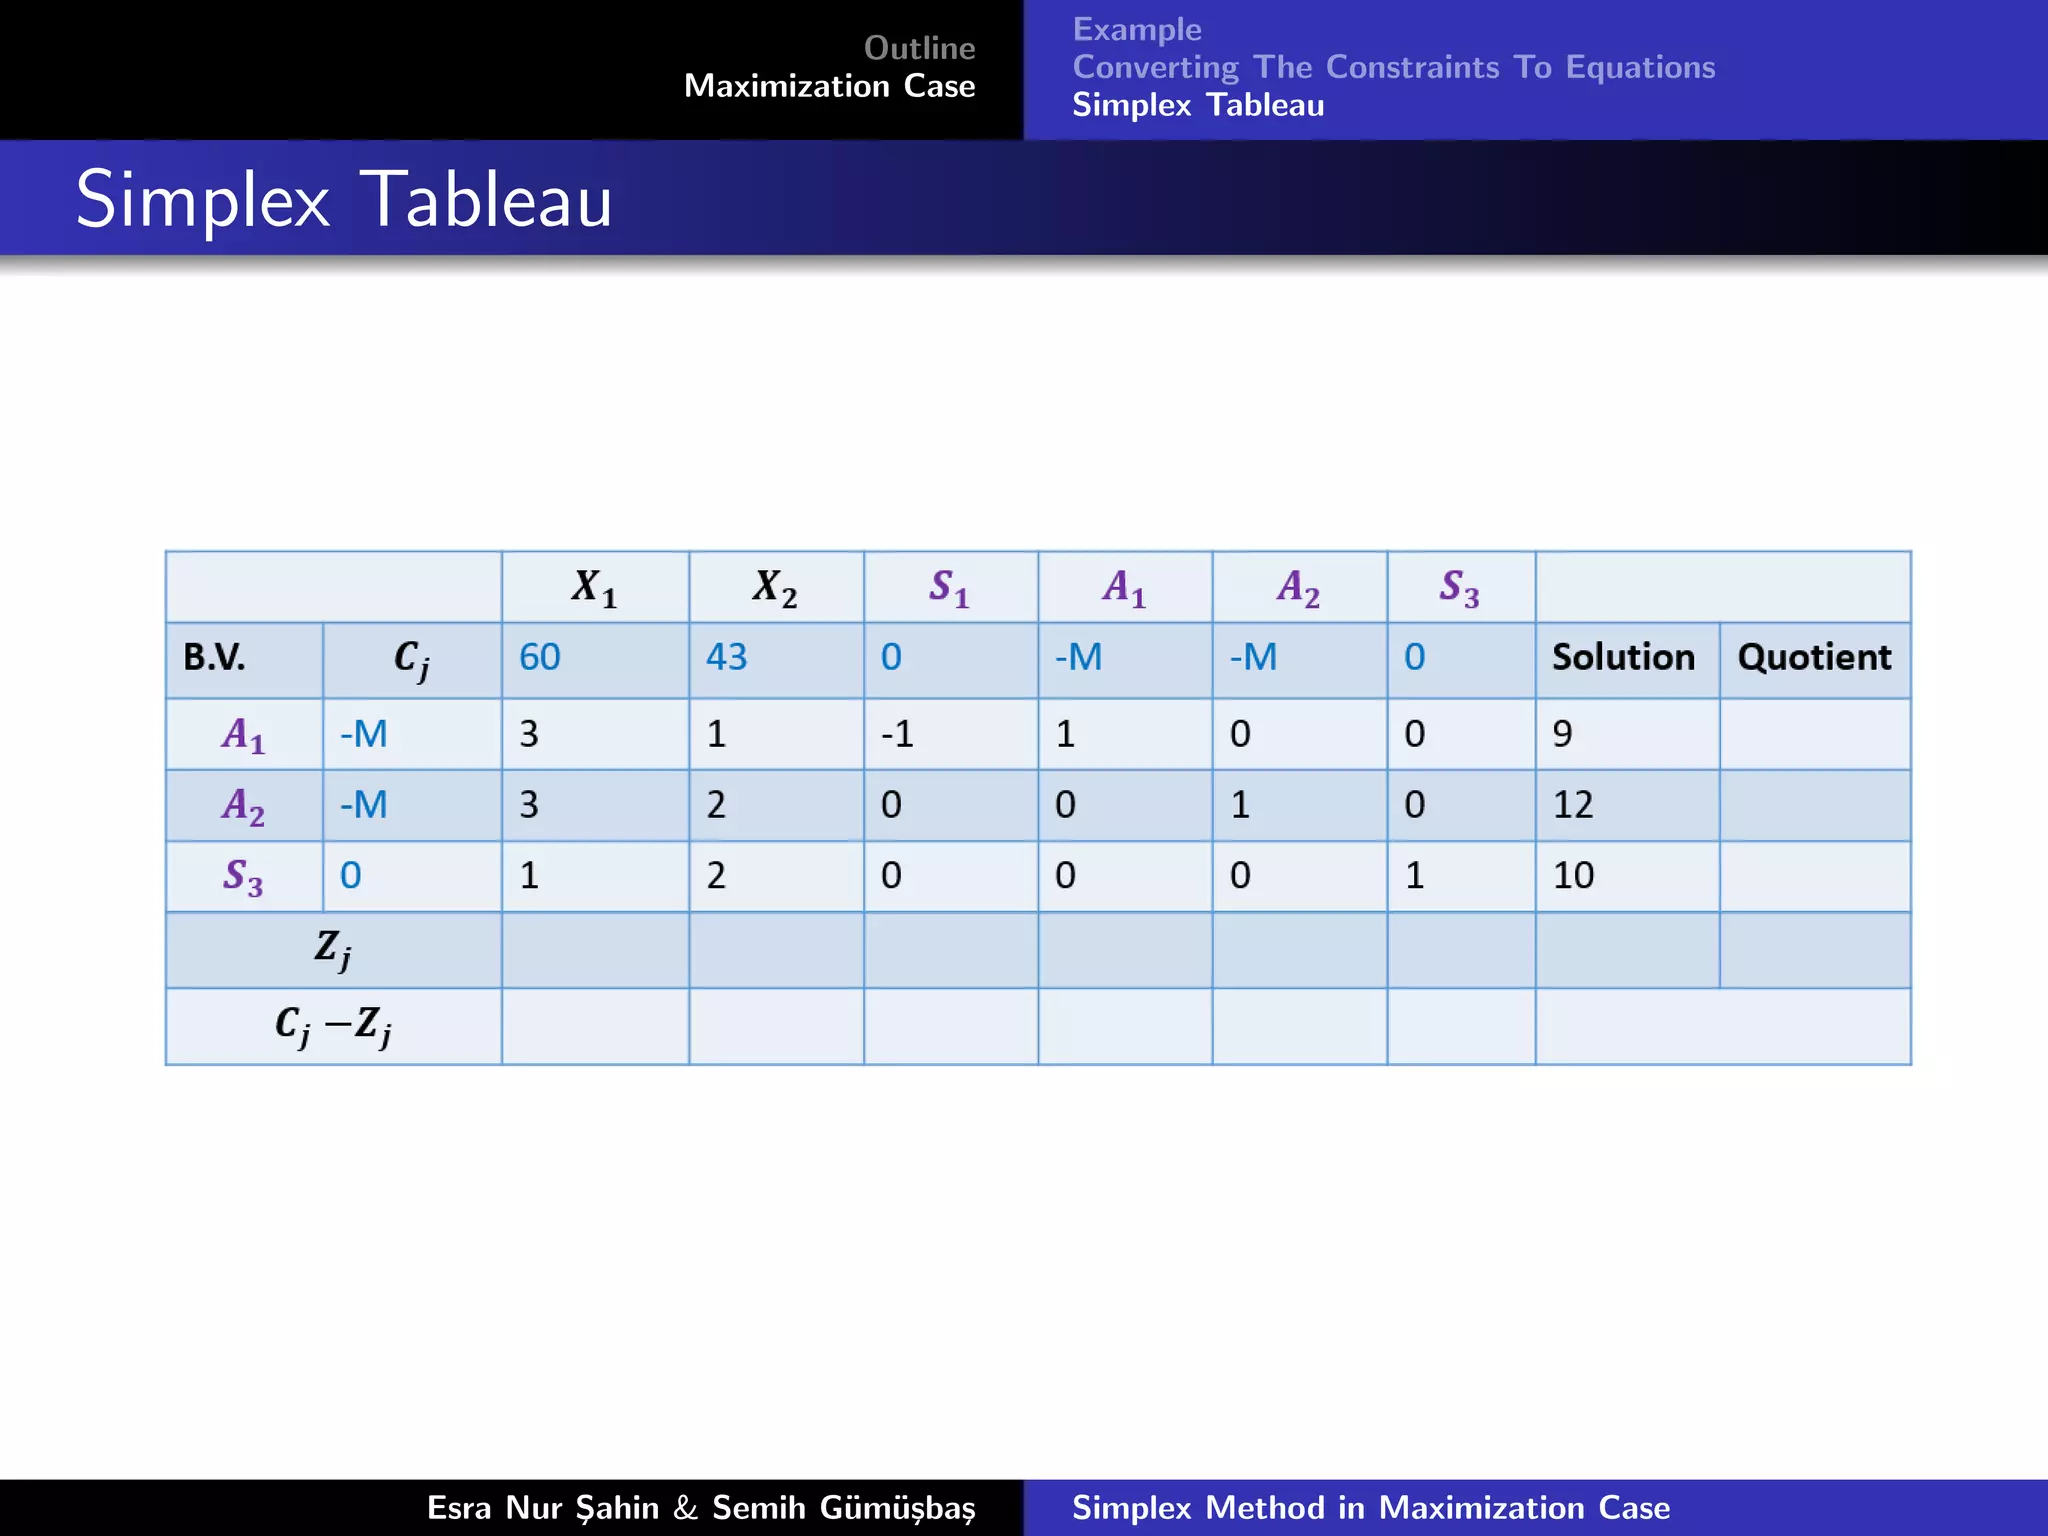This screenshot has height=1536, width=2048.
Task: Click Simplex Method in Maximization Case footer
Action: pos(1370,1507)
